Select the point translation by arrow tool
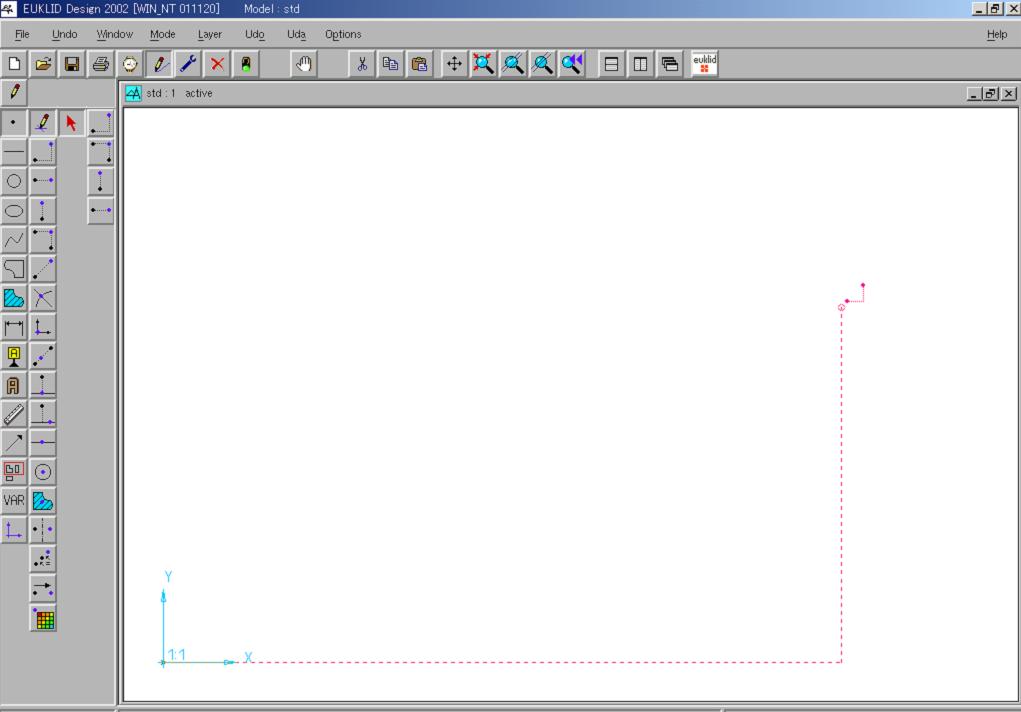Screen dimensions: 1021x712 [x=43, y=588]
